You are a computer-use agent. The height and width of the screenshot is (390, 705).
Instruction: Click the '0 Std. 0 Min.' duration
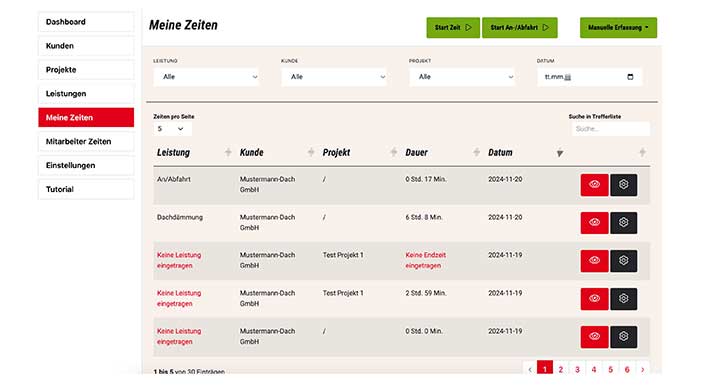click(424, 331)
